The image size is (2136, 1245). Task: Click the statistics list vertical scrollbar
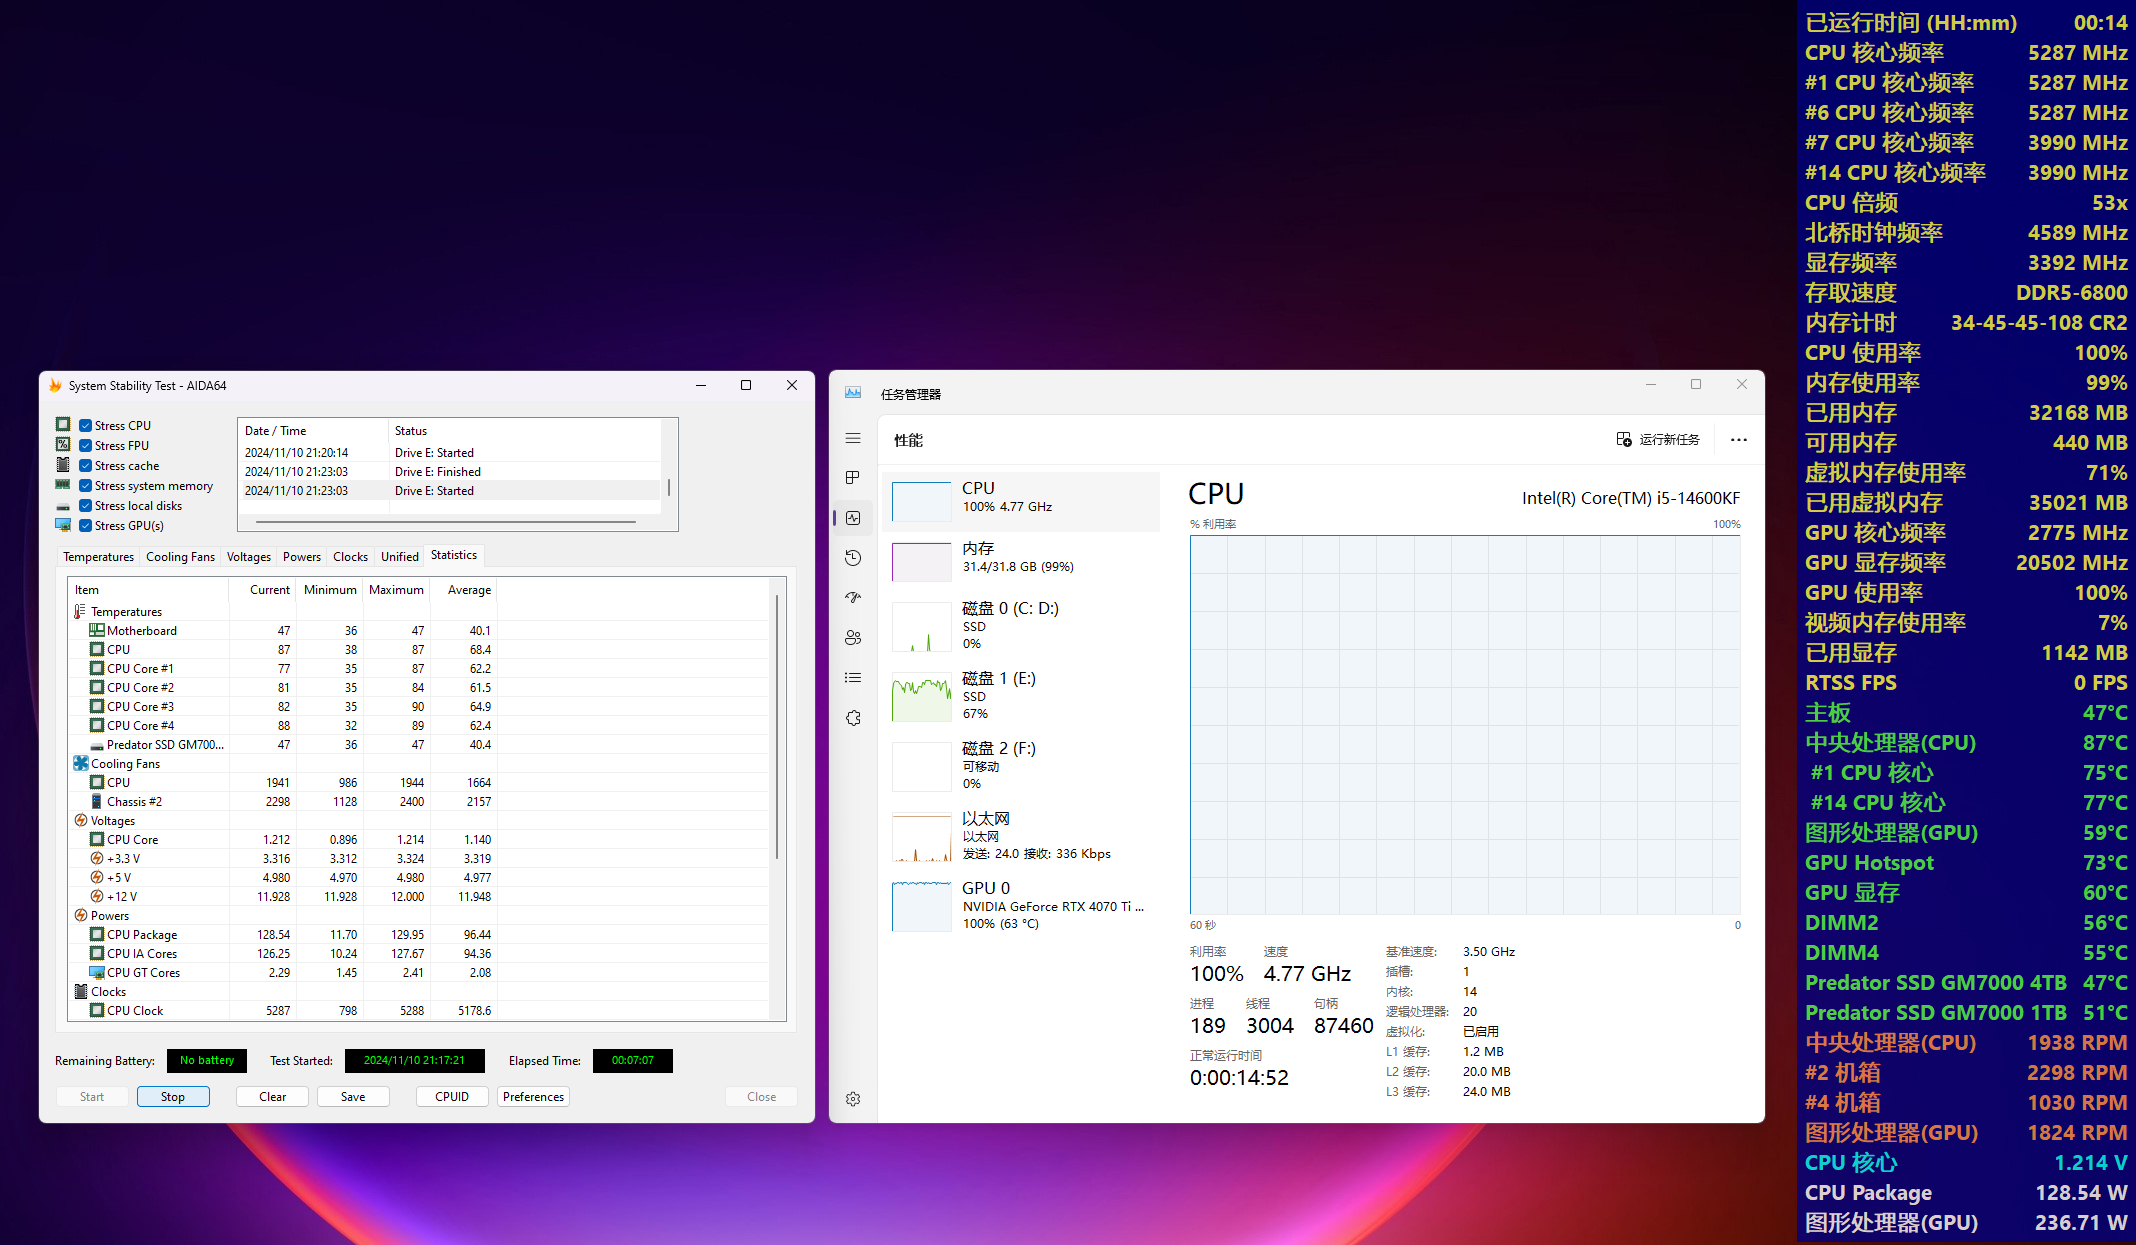point(777,727)
